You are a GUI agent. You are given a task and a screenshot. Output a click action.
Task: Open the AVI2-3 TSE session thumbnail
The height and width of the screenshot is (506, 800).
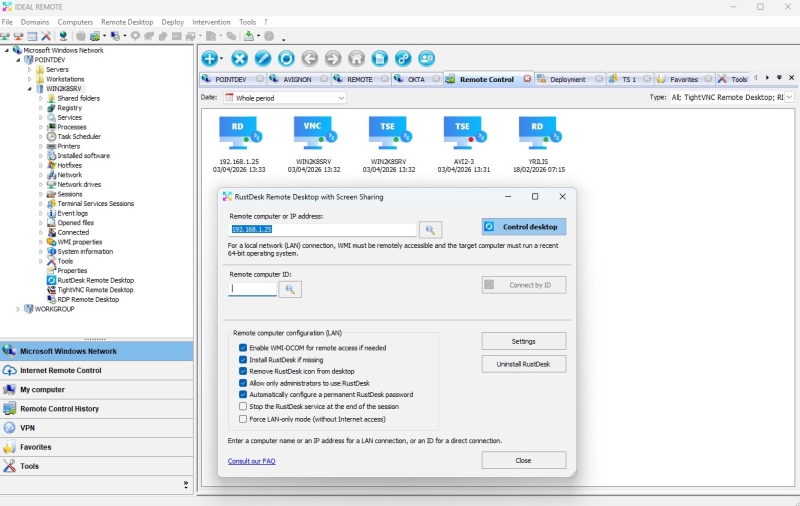(x=463, y=133)
